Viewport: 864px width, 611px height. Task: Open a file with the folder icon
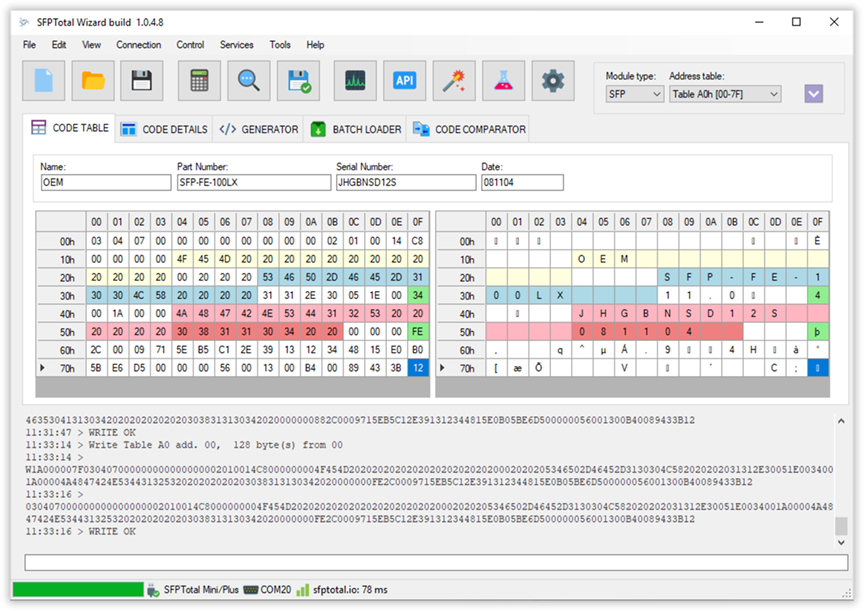pyautogui.click(x=93, y=81)
